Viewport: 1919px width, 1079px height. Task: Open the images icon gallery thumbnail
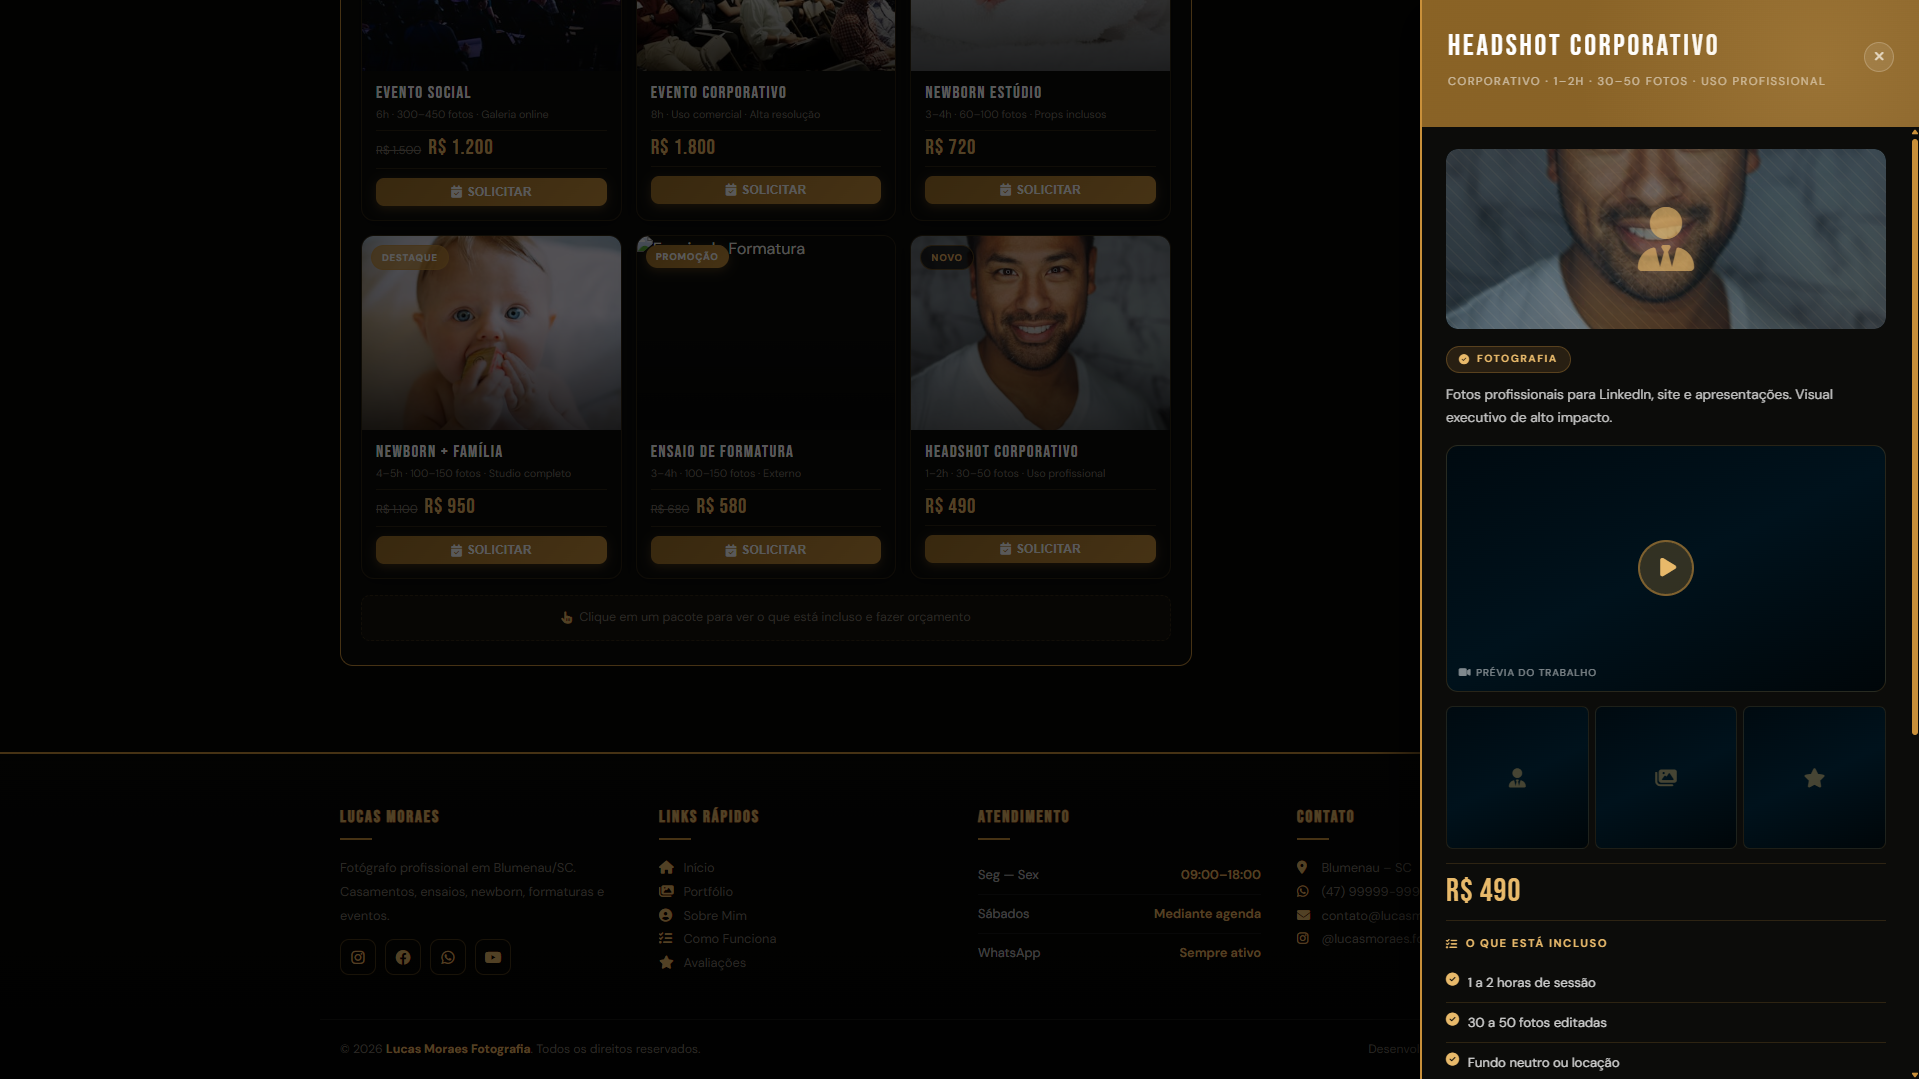1665,778
